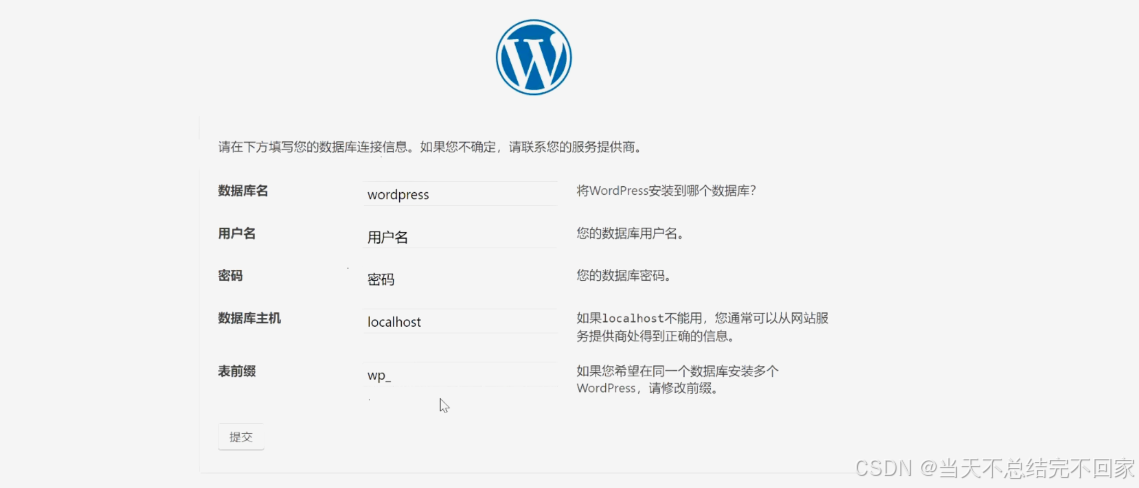Click the WordPress logo
Screen dimensions: 1139x488
click(534, 57)
